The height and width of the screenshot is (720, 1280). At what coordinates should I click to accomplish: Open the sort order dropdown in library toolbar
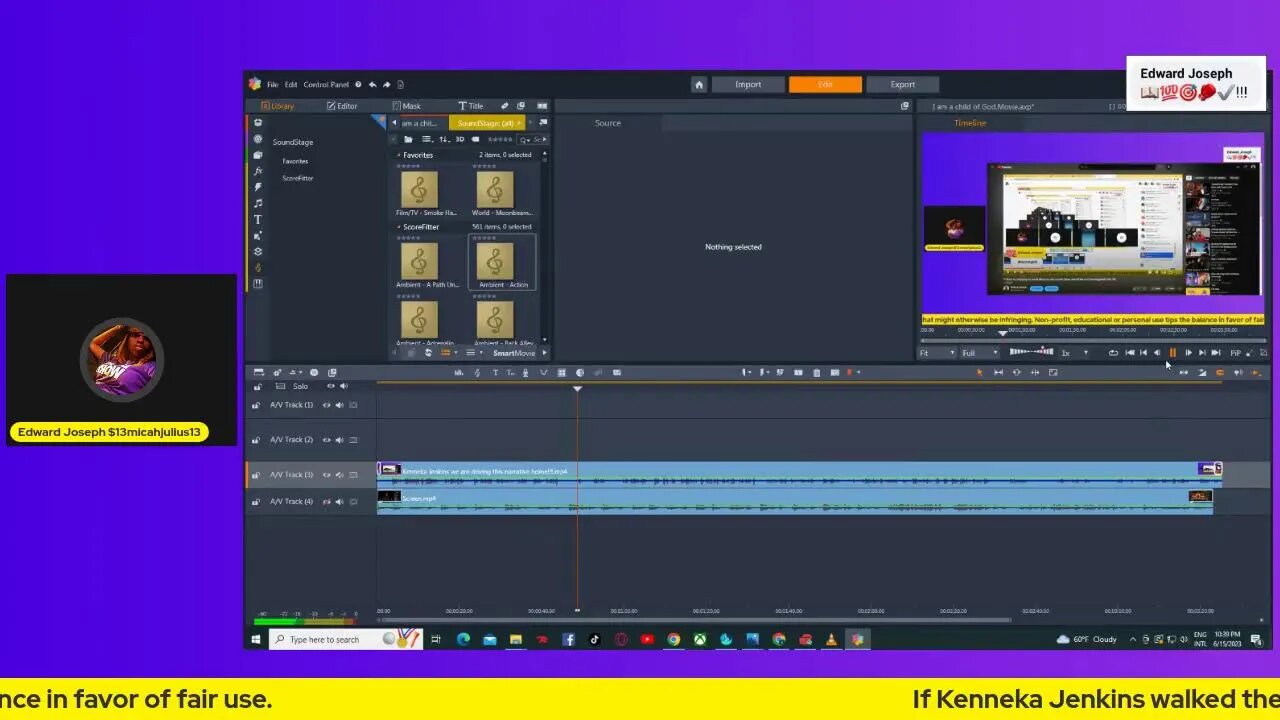pos(445,139)
